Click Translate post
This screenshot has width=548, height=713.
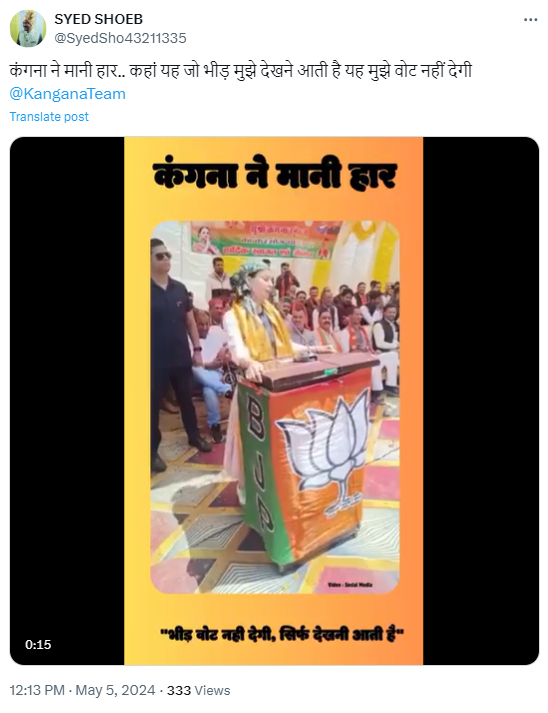[x=49, y=117]
